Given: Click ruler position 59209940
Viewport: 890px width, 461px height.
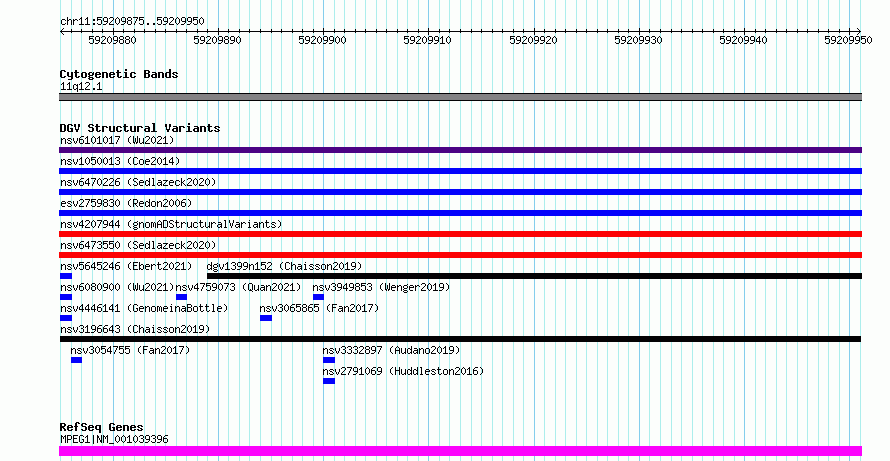Looking at the screenshot, I should point(744,40).
